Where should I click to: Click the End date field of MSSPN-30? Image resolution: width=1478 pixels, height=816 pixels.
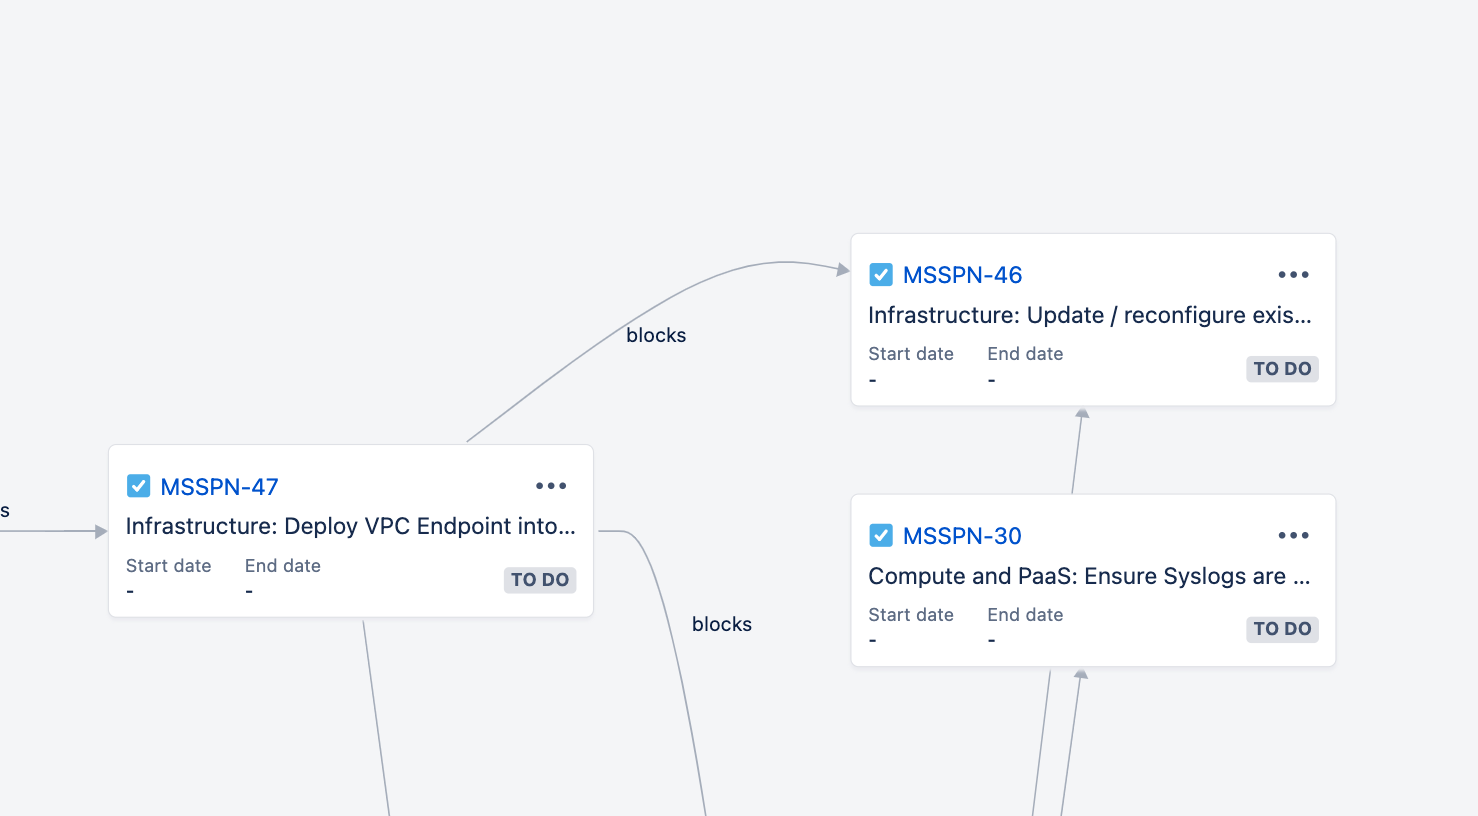[1025, 627]
